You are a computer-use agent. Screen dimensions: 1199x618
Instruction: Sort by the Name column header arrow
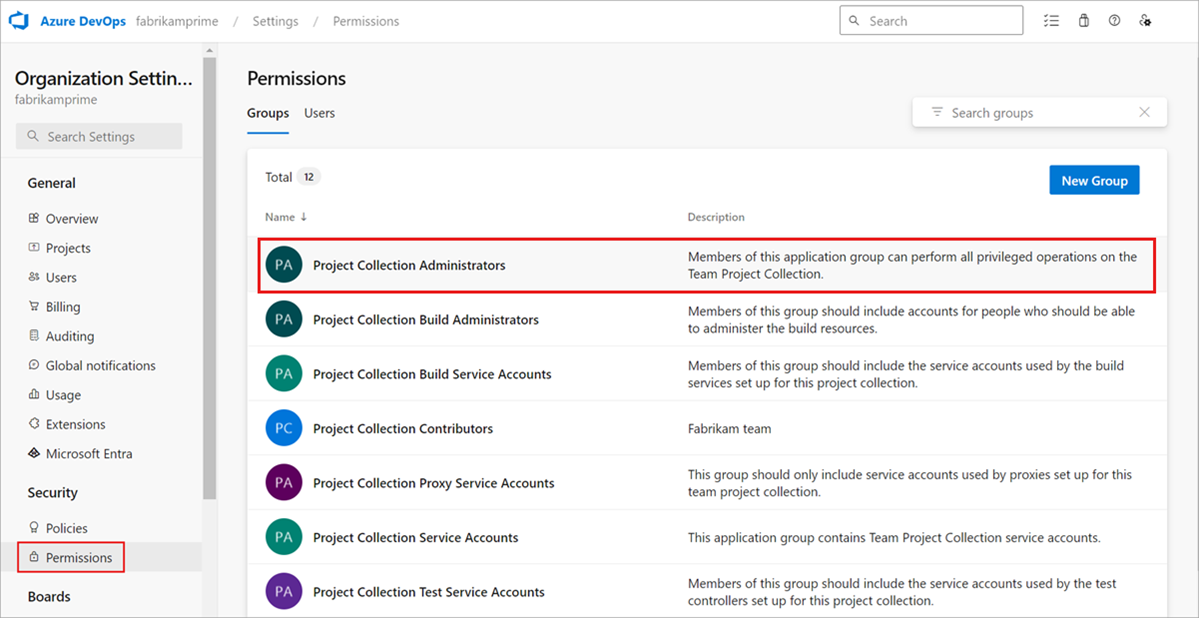pos(304,217)
